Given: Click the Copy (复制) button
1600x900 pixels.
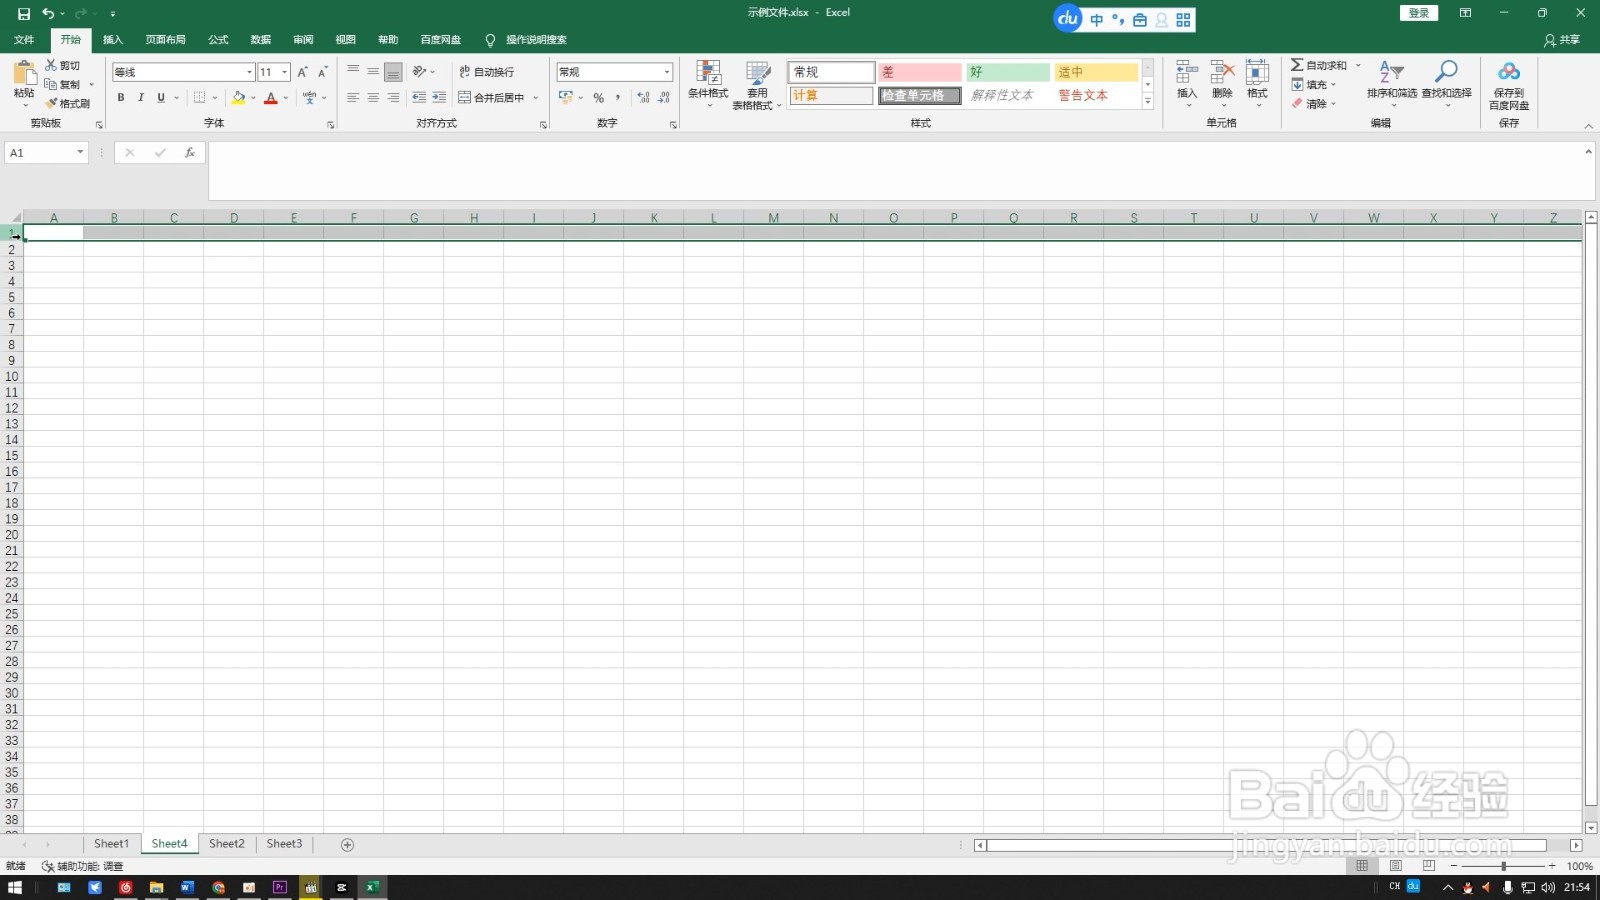Looking at the screenshot, I should [x=62, y=84].
